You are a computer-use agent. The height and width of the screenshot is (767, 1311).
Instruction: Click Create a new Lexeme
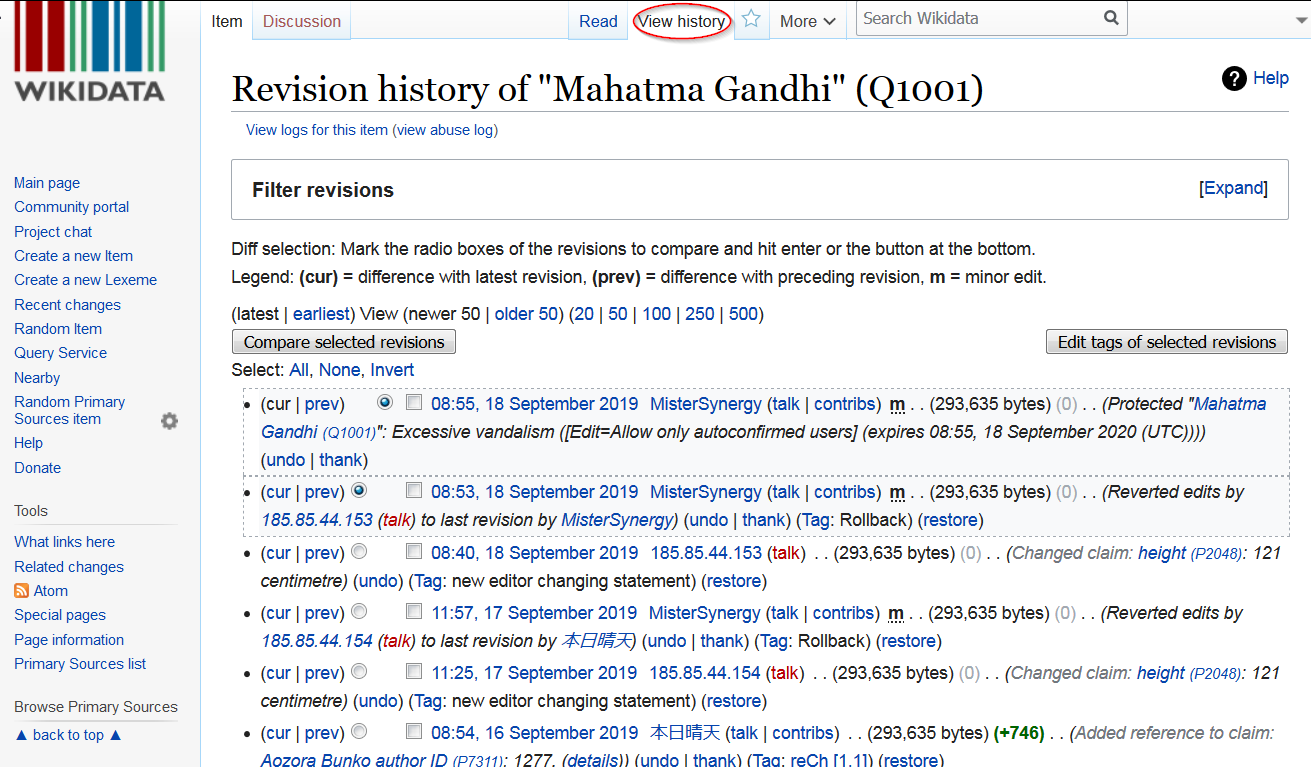click(x=85, y=280)
